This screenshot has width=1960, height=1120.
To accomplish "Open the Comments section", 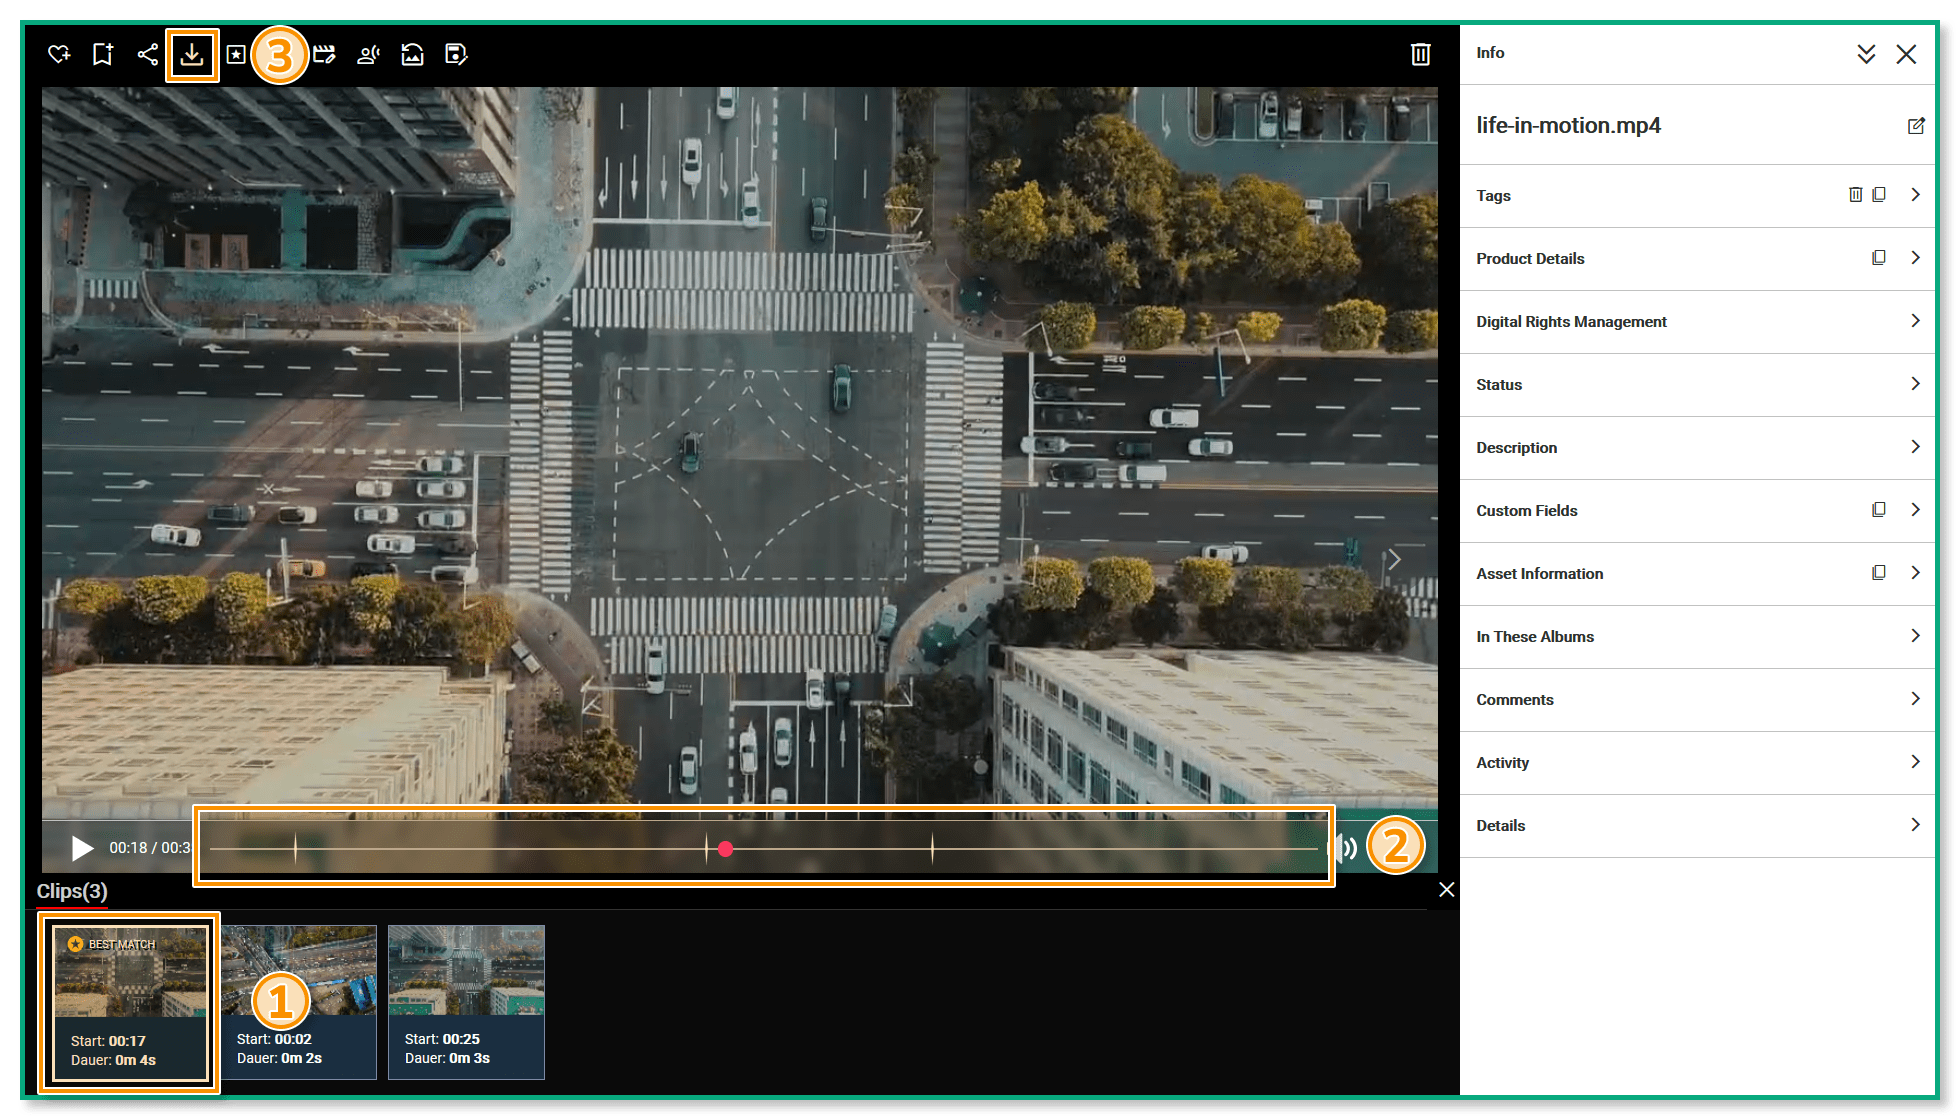I will (x=1914, y=699).
